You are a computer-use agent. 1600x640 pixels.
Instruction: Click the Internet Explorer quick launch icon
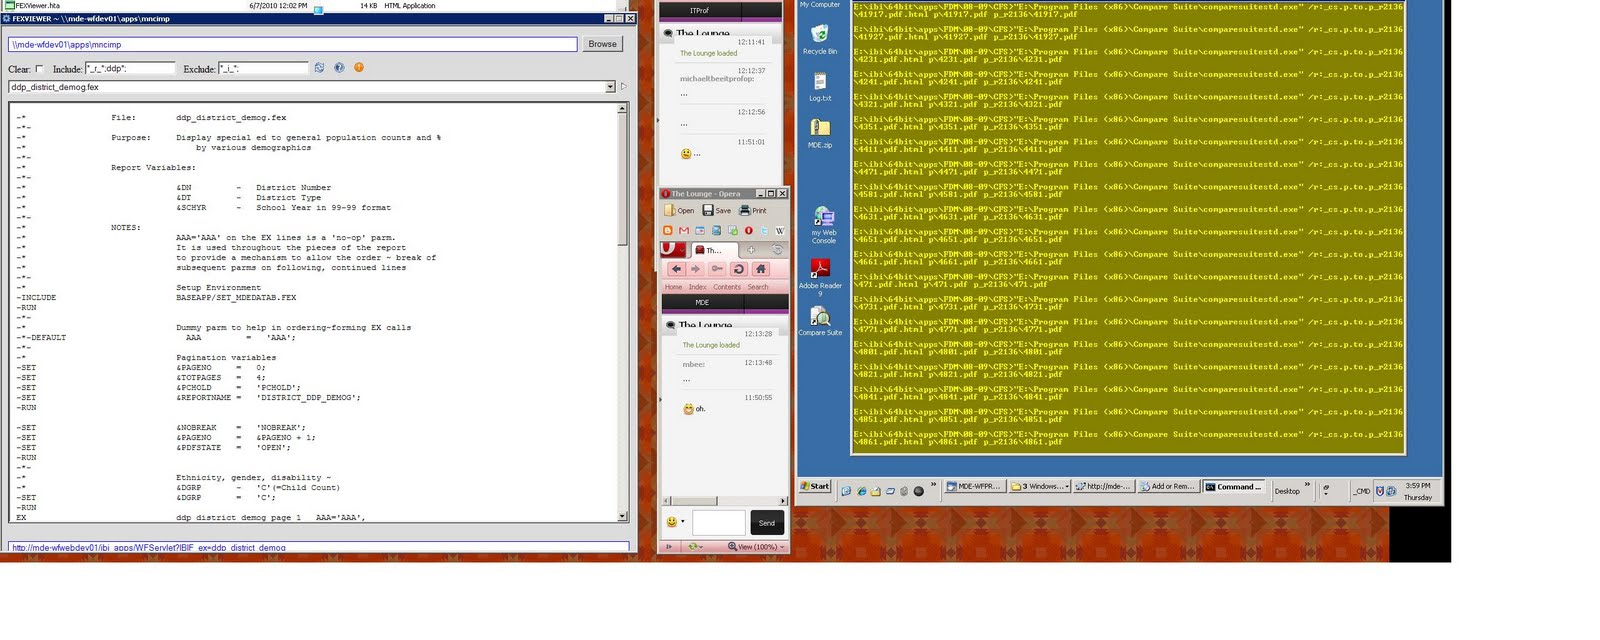coord(861,490)
